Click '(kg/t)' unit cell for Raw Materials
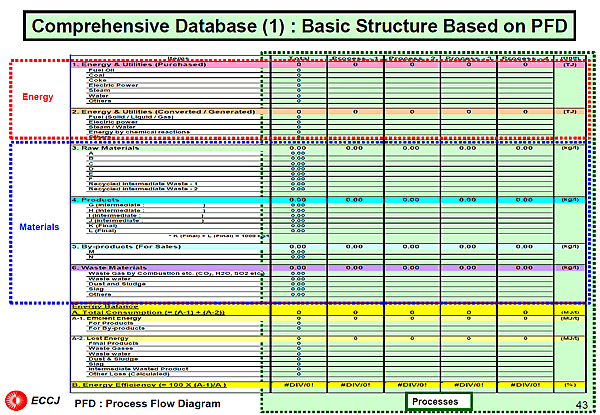The height and width of the screenshot is (415, 600). (570, 148)
